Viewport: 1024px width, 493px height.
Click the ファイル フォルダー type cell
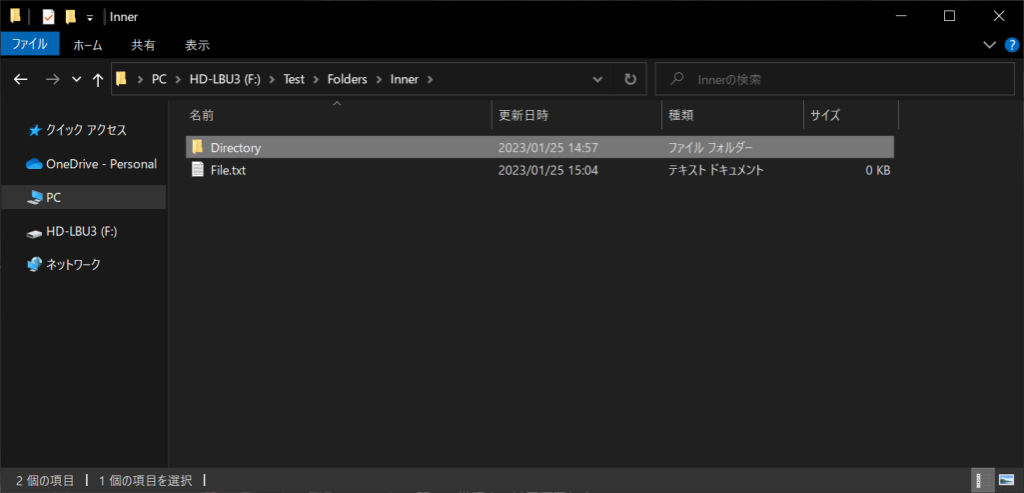pyautogui.click(x=711, y=148)
